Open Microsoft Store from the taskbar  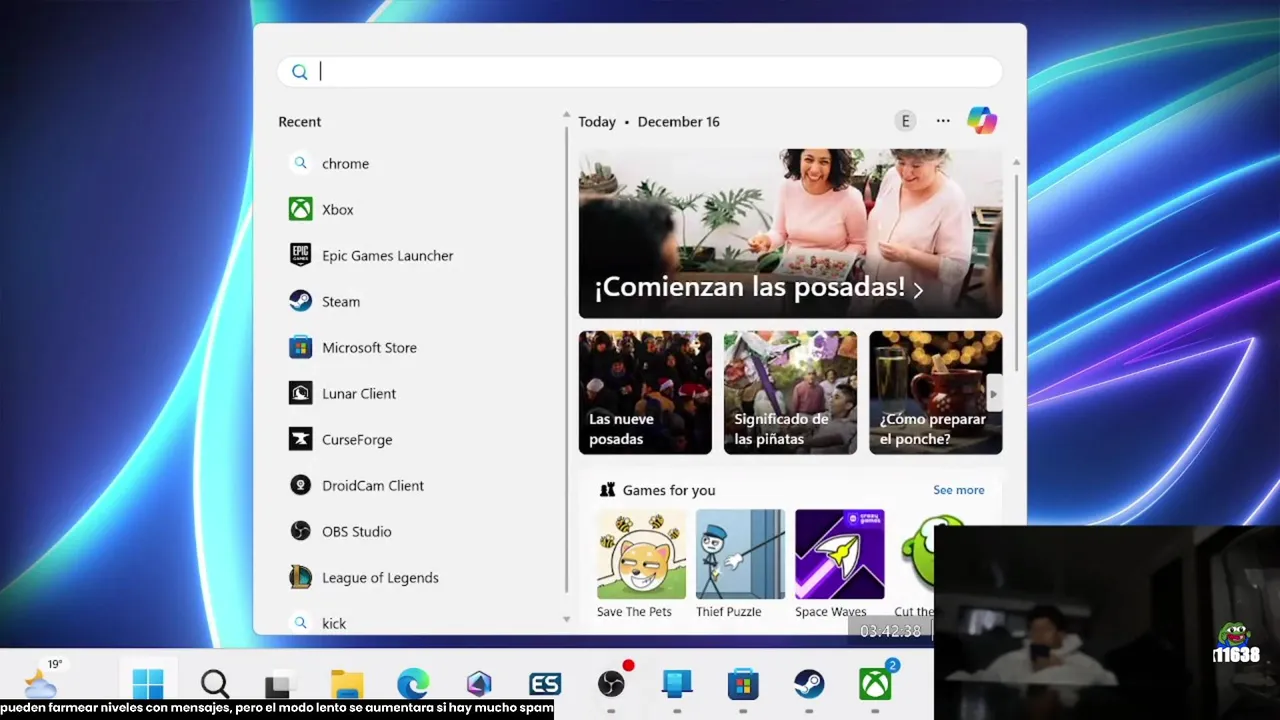point(743,684)
